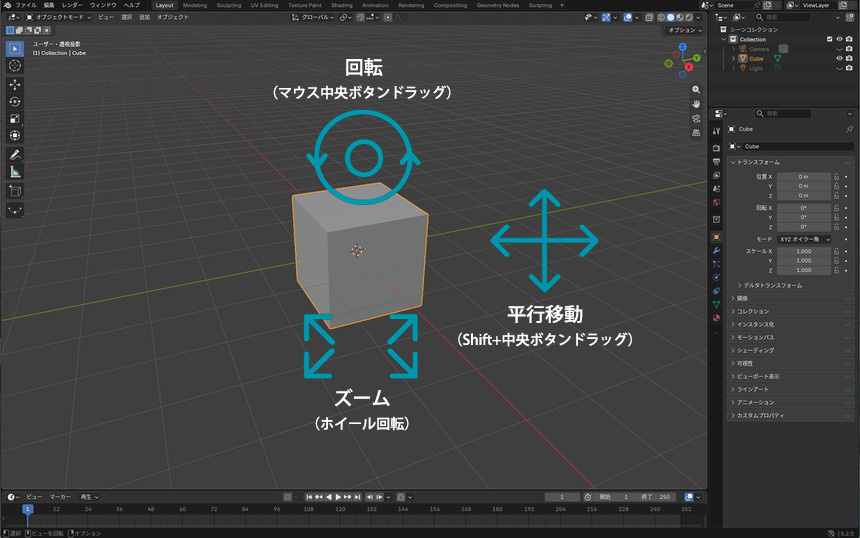Switch to material preview shading
This screenshot has height=538, width=860.
680,18
